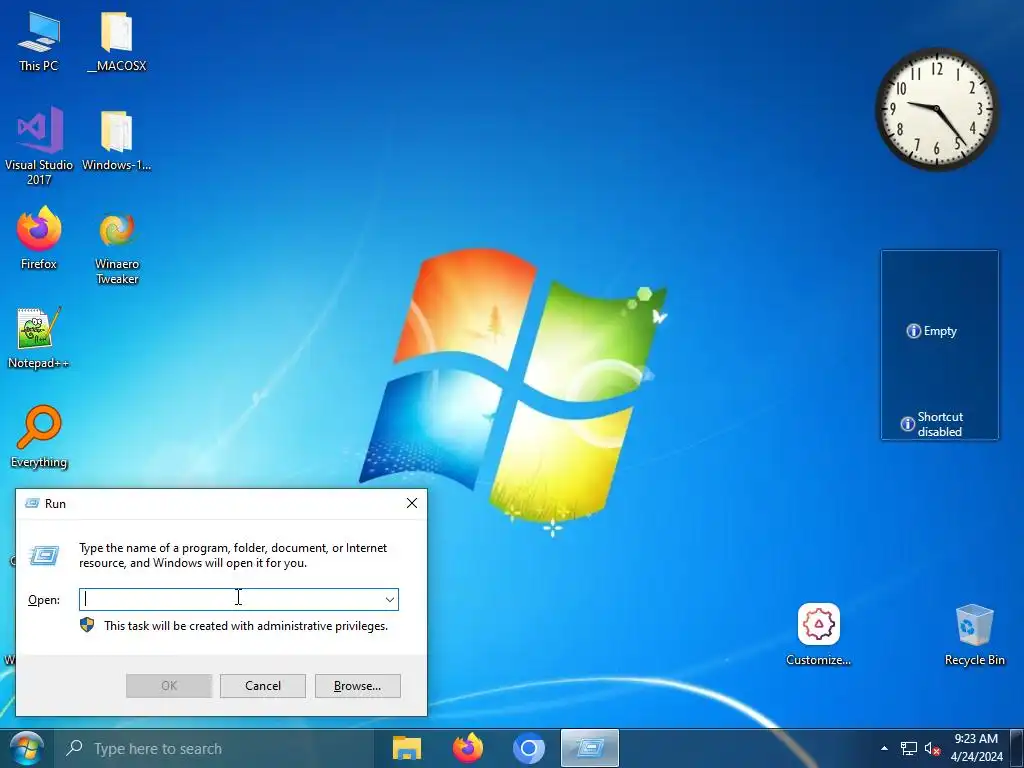Select the Windows-1... folder icon
This screenshot has width=1024, height=768.
(x=117, y=141)
